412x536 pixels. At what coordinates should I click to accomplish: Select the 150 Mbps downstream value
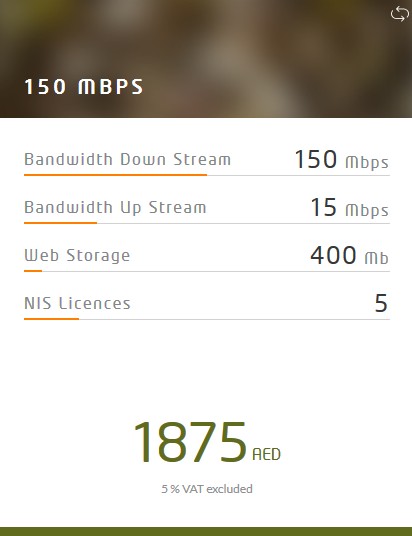[342, 160]
